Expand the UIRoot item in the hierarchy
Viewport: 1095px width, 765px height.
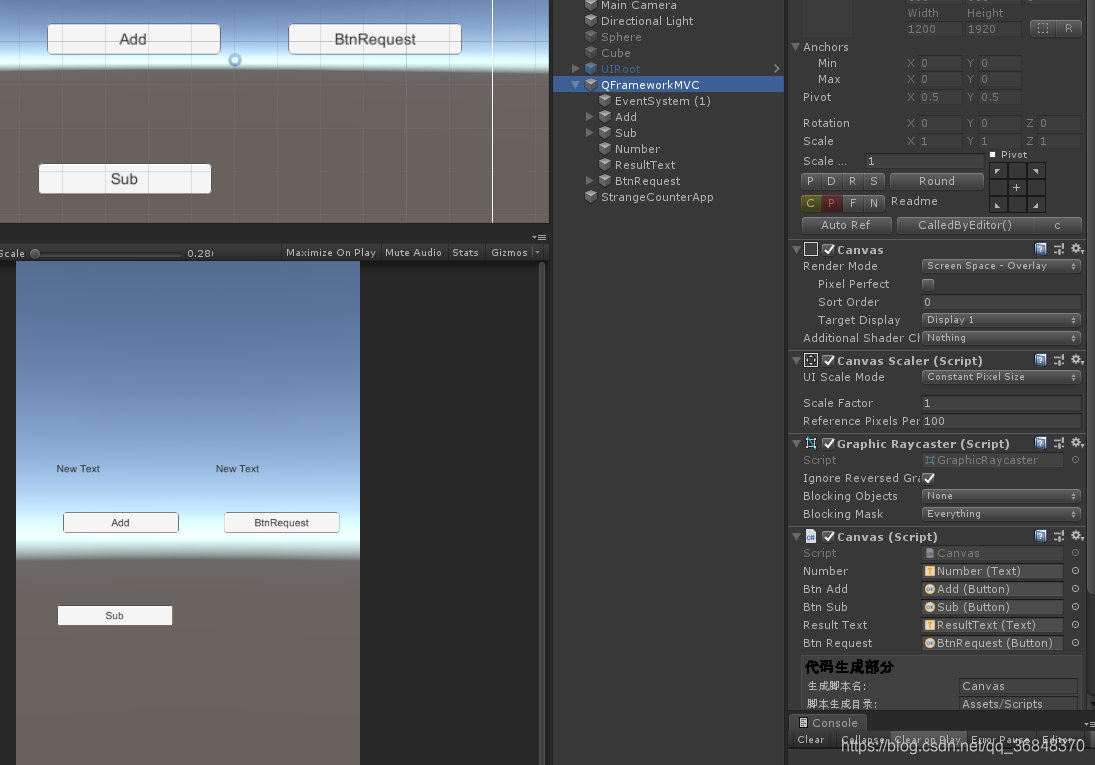[x=575, y=68]
